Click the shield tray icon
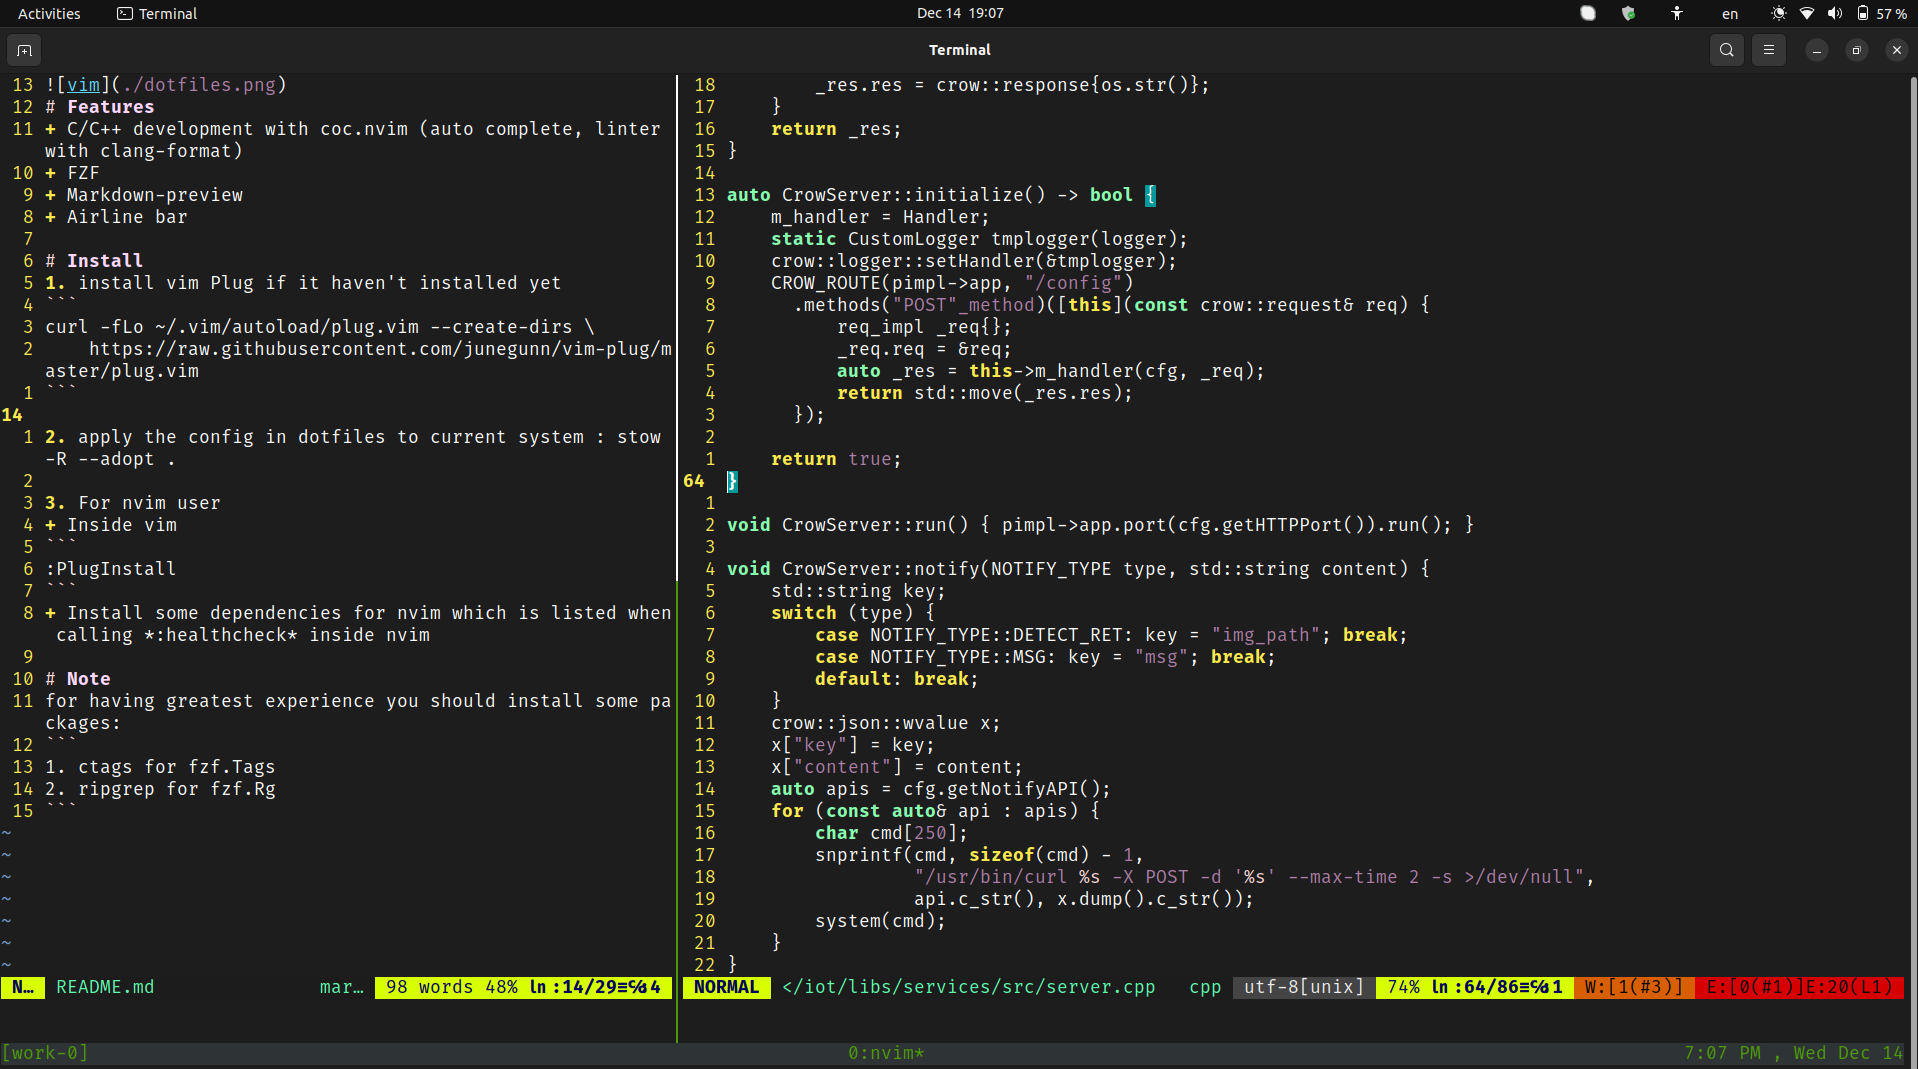This screenshot has height=1069, width=1918. [1629, 13]
